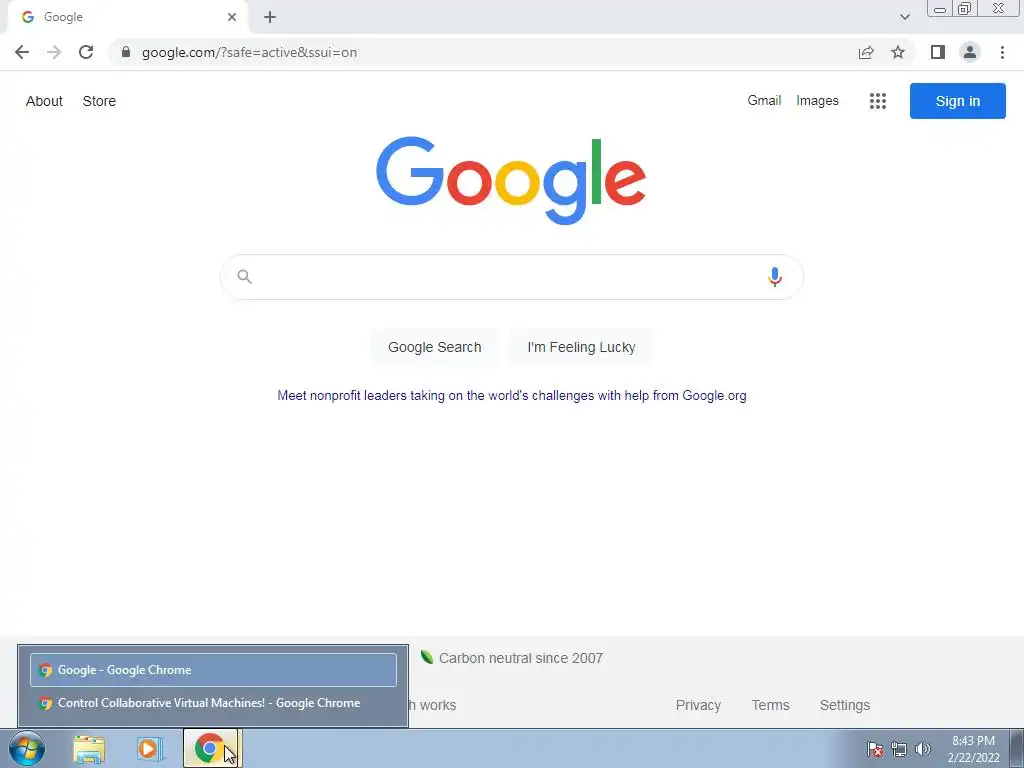Open the Windows Start menu orb

pyautogui.click(x=27, y=748)
